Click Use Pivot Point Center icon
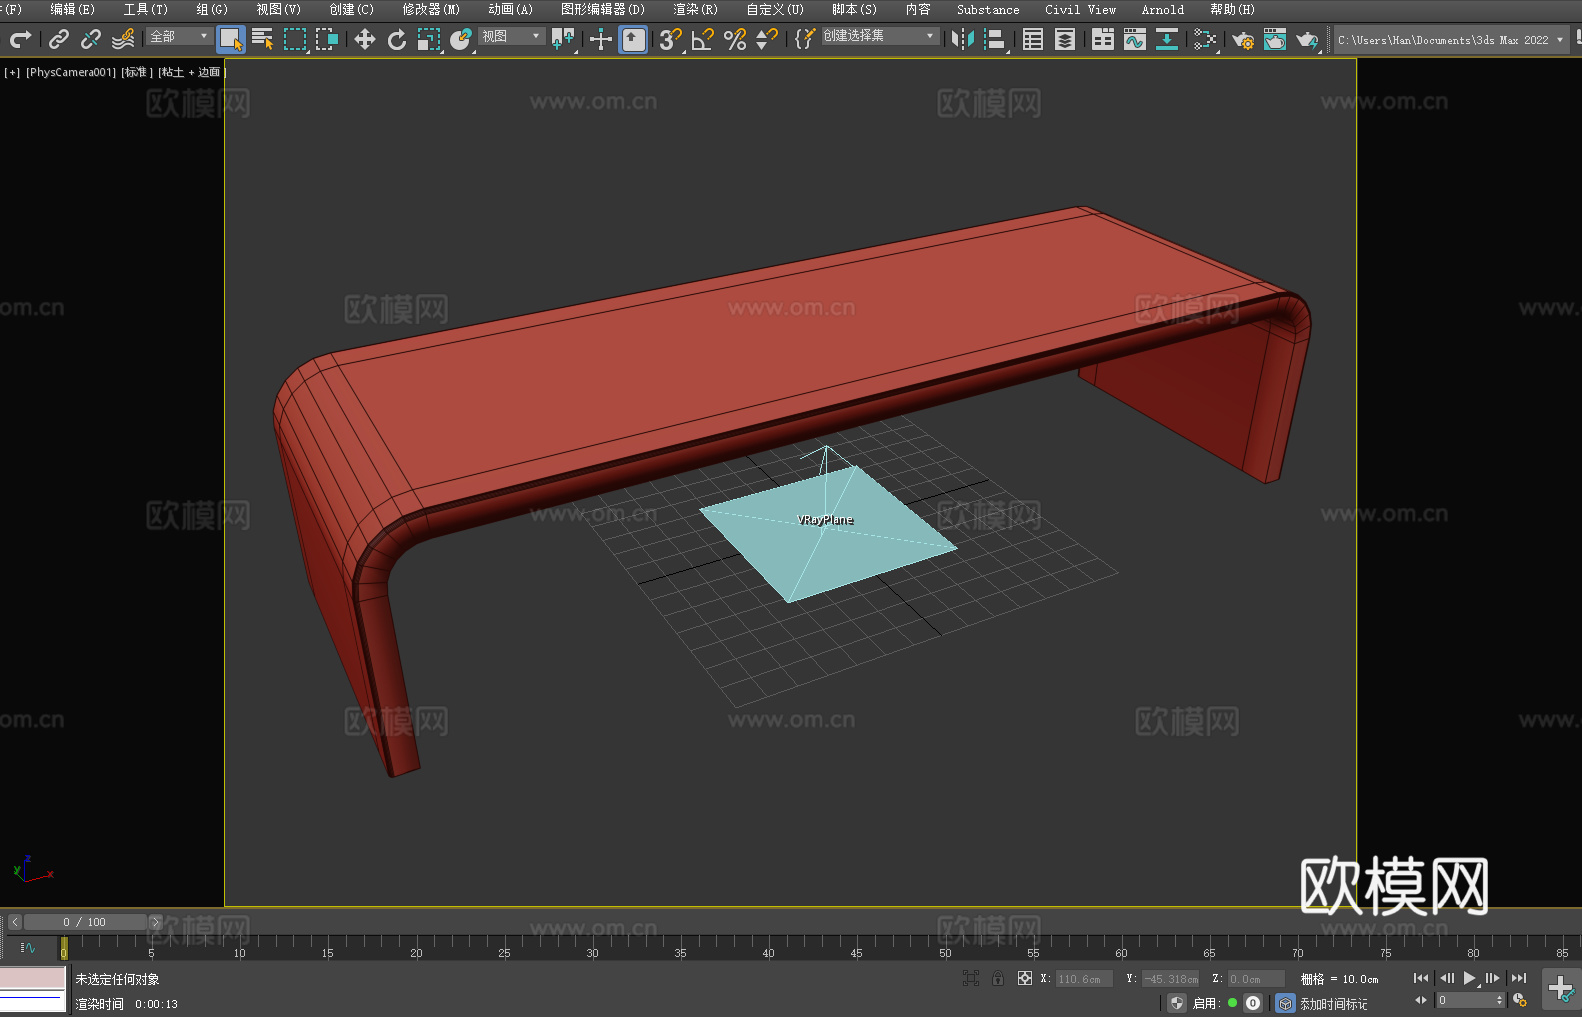Image resolution: width=1582 pixels, height=1017 pixels. point(563,39)
